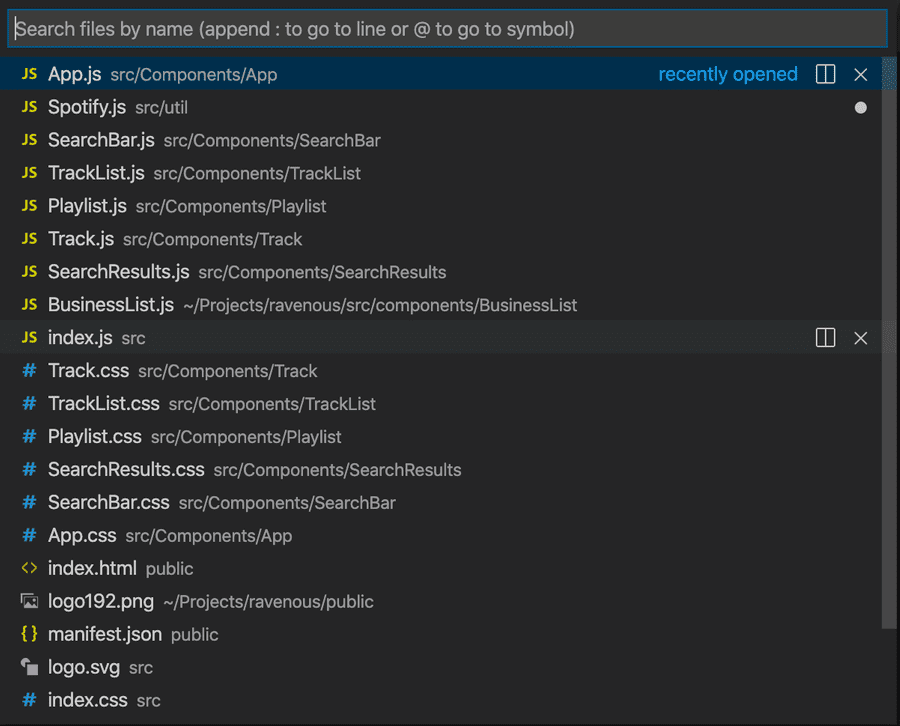
Task: Focus the search files by name field
Action: (x=448, y=29)
